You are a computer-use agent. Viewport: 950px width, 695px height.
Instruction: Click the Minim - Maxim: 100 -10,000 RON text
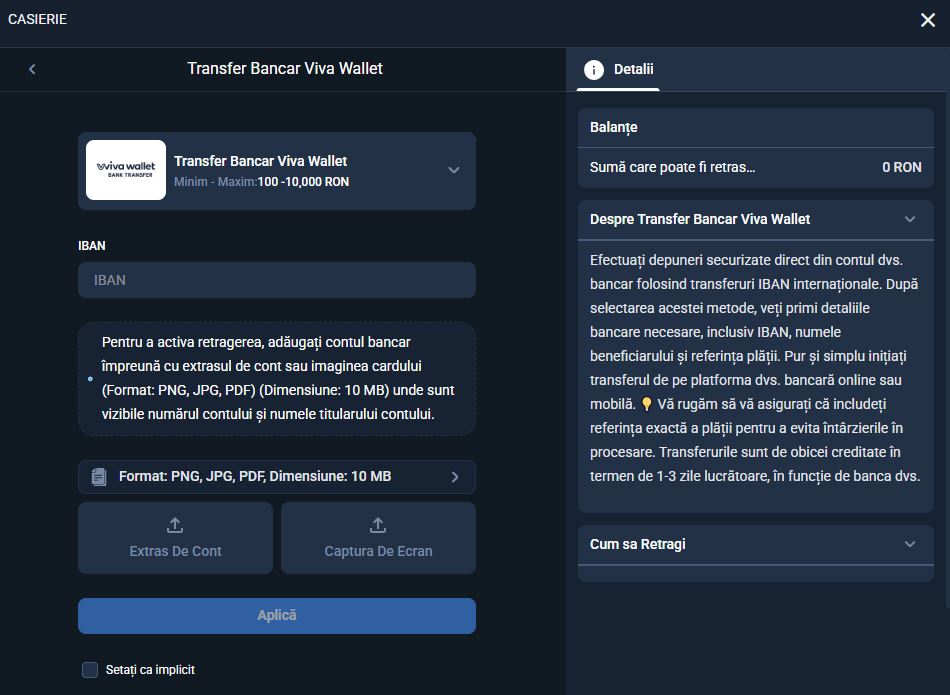click(261, 182)
